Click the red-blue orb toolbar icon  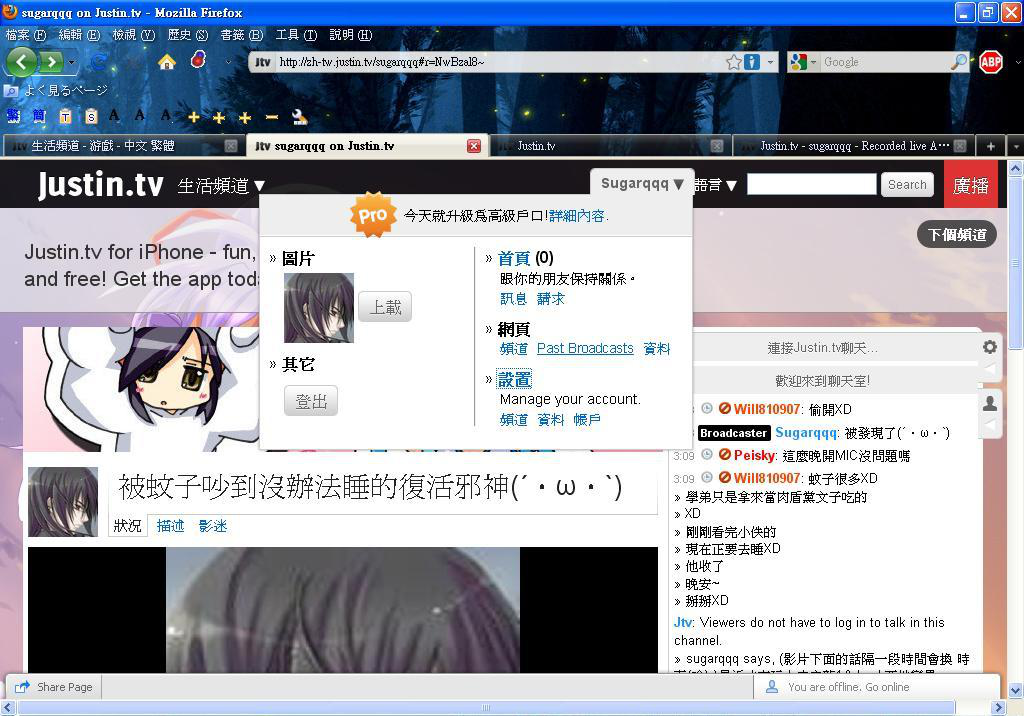click(199, 60)
